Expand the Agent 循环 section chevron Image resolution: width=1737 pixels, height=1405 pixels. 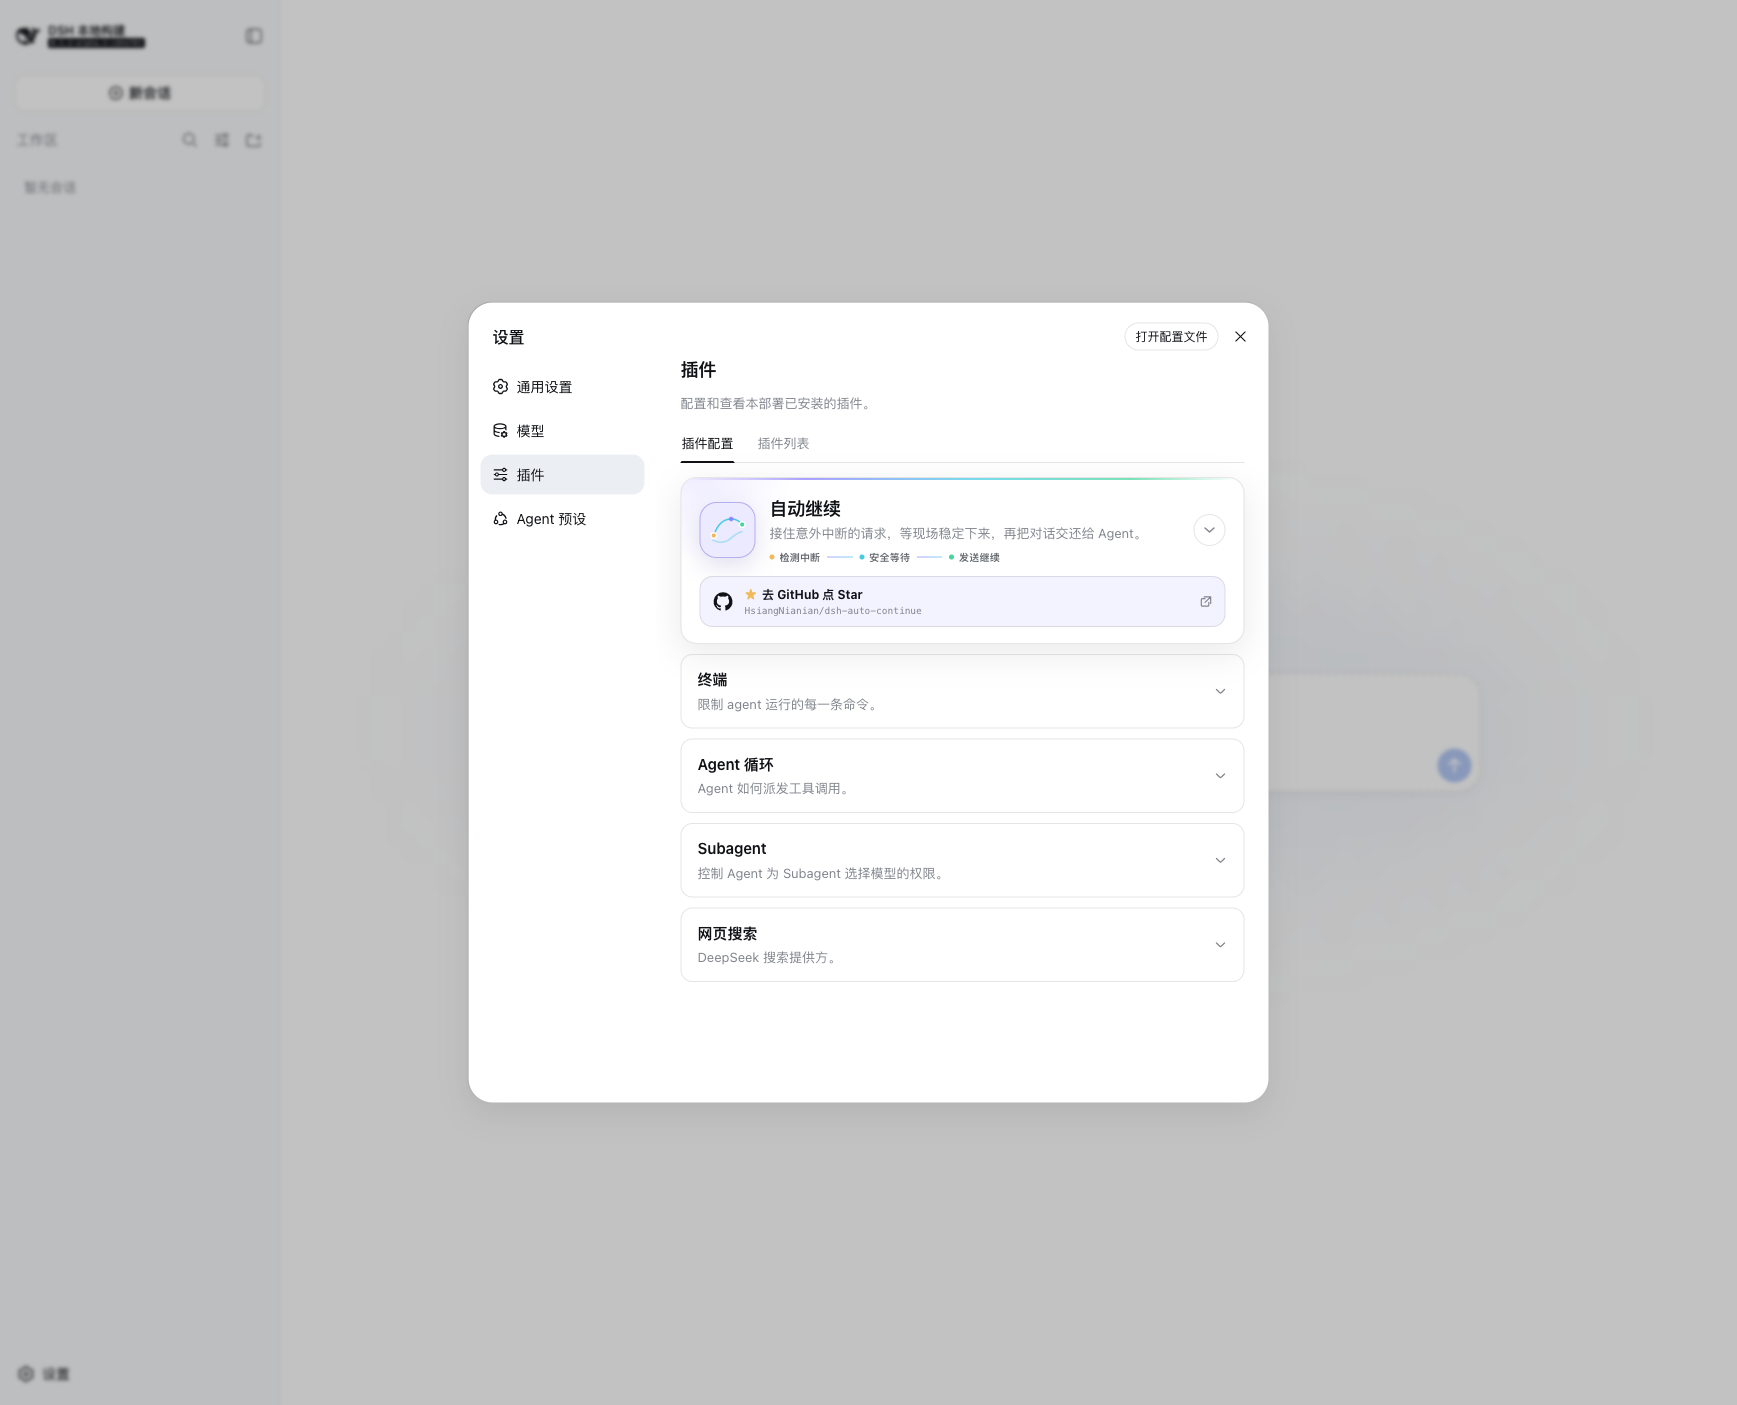(1220, 776)
